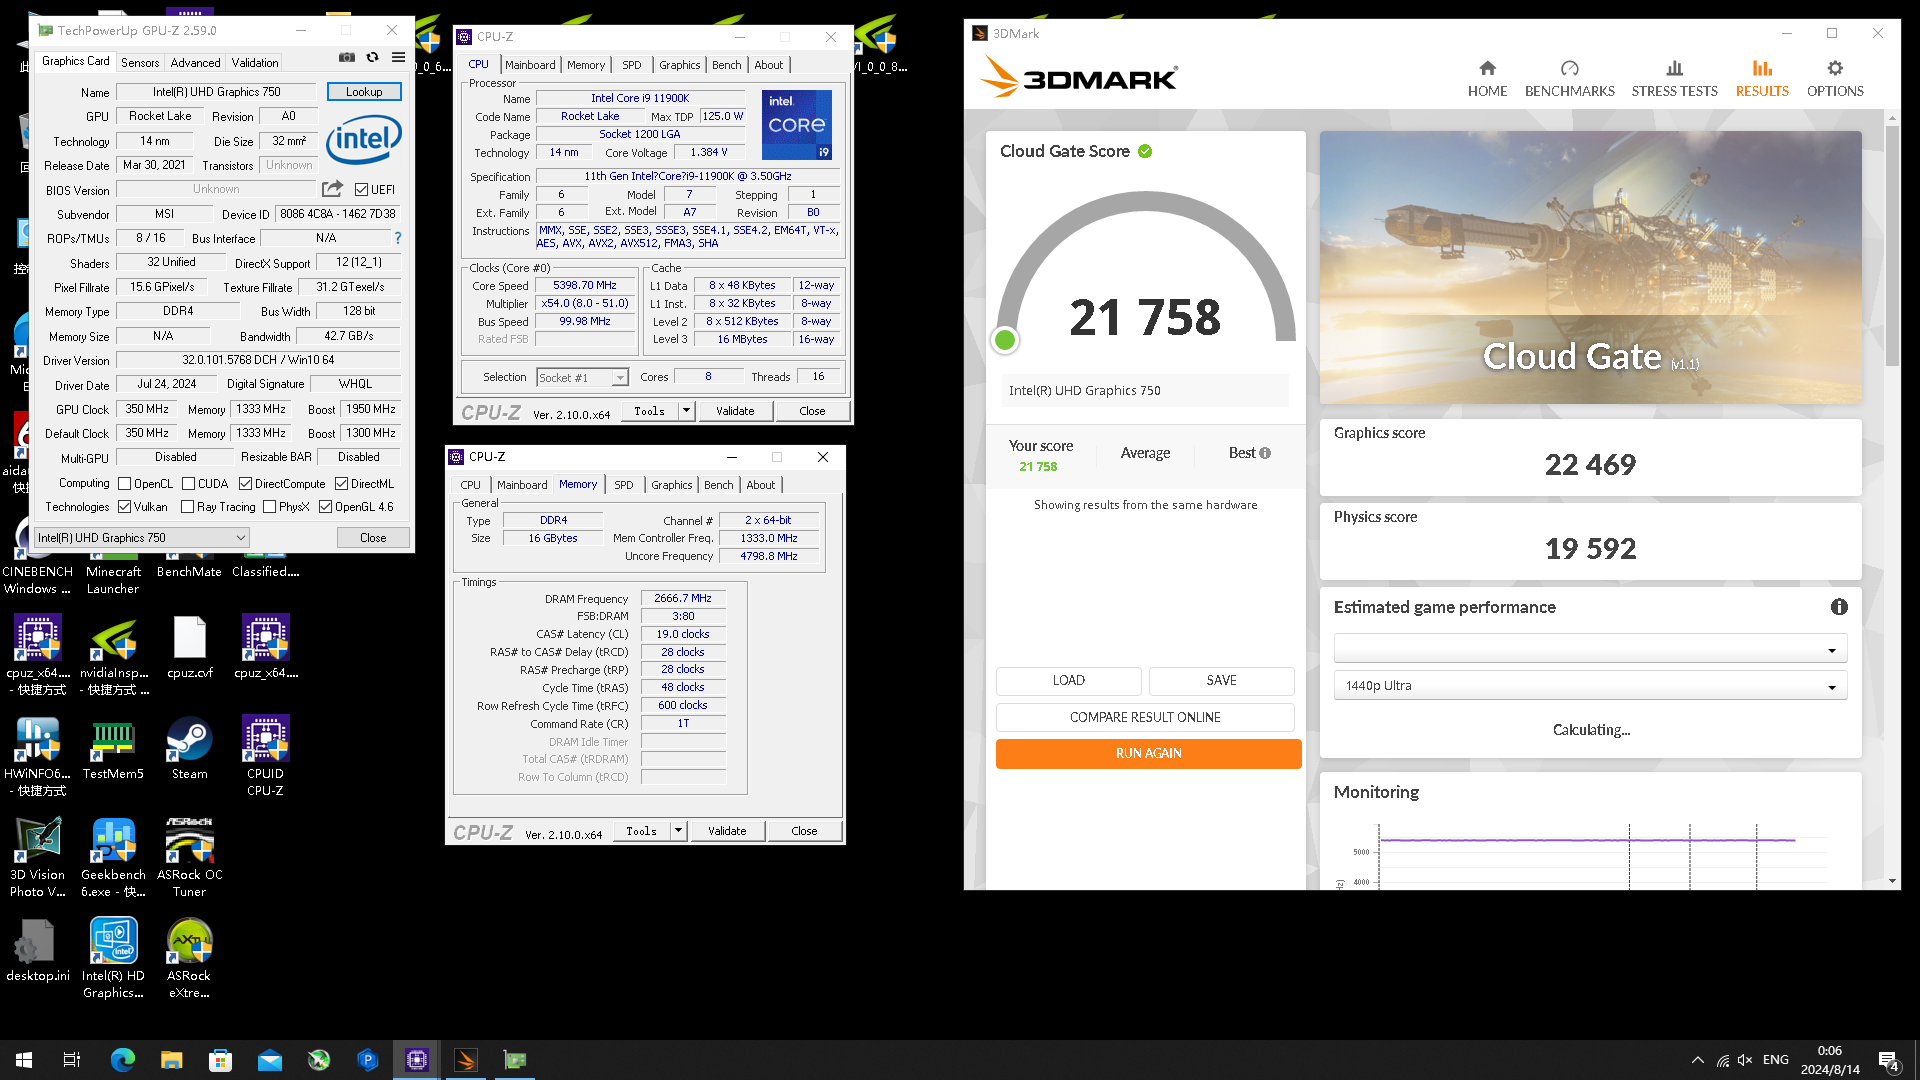The image size is (1920, 1080).
Task: Toggle the Vulkan checkbox
Action: tap(125, 507)
